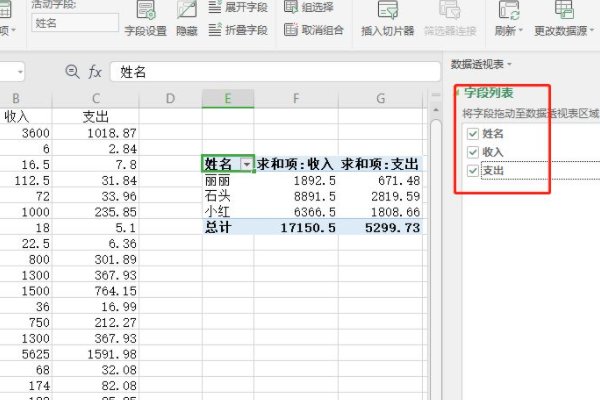The image size is (600, 400).
Task: Click cell with value 3600
Action: (x=26, y=133)
